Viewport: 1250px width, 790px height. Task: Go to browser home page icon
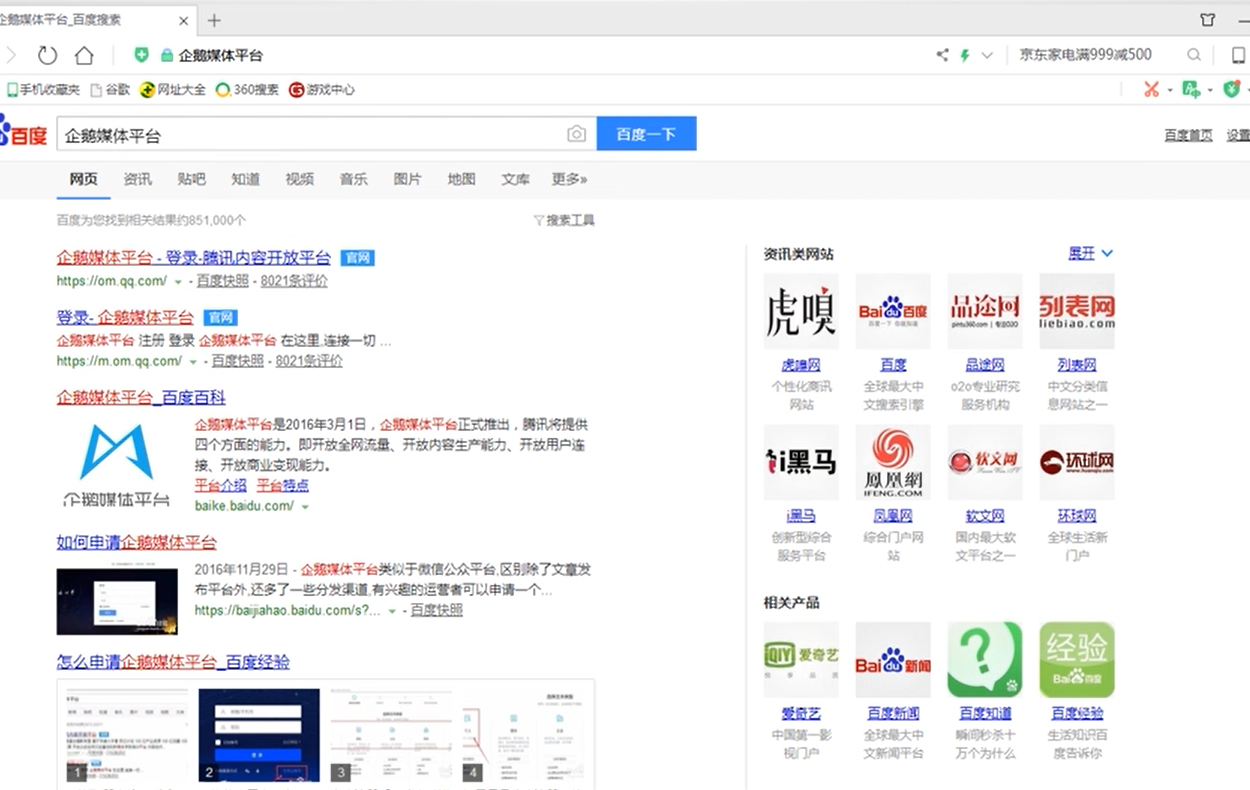84,55
